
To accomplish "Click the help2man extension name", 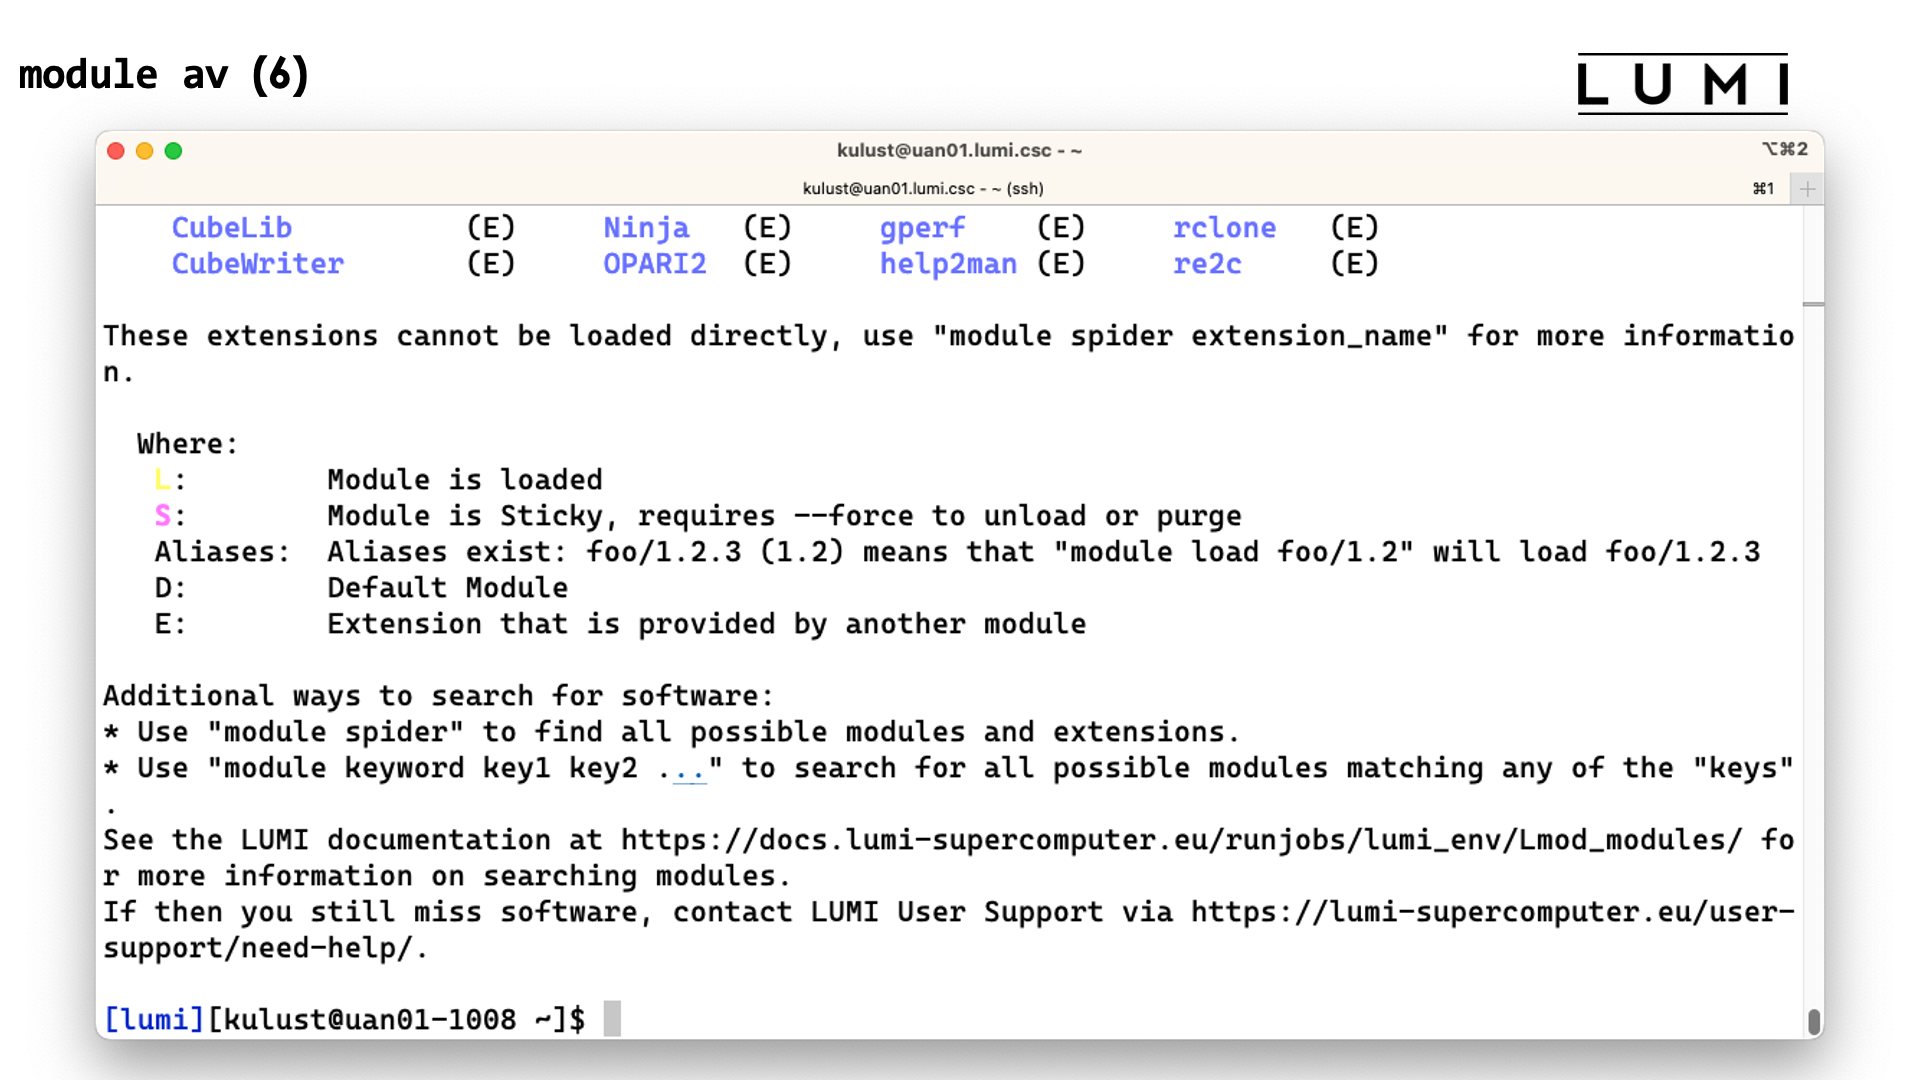I will click(948, 265).
